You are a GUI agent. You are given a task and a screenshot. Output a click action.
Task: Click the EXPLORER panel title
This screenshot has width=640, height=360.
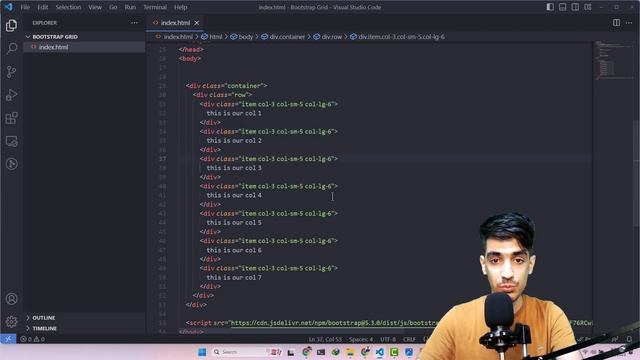click(x=45, y=23)
